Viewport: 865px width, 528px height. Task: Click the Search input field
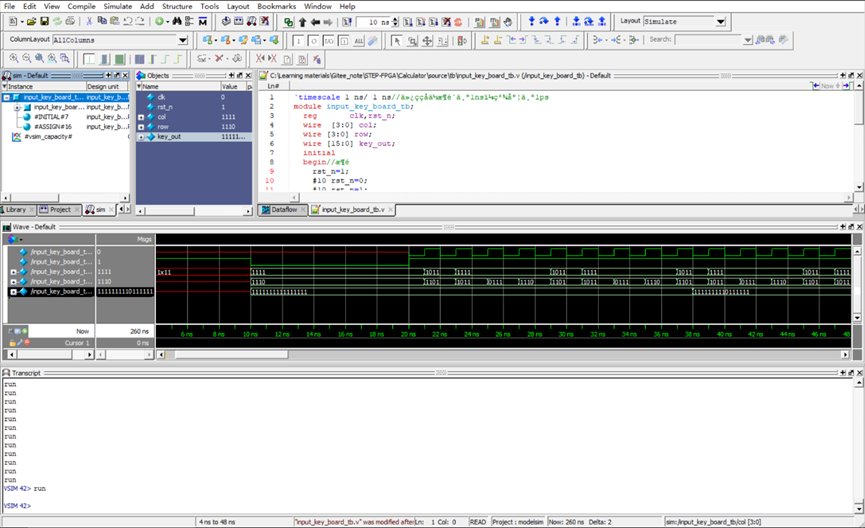(x=708, y=40)
